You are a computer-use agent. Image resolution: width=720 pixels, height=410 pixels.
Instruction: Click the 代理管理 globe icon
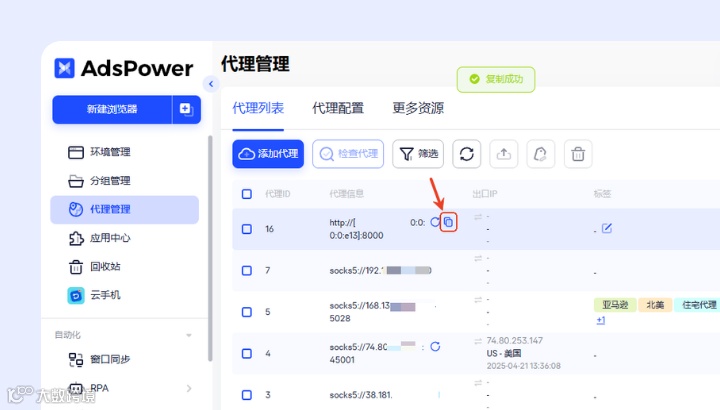[x=76, y=209]
